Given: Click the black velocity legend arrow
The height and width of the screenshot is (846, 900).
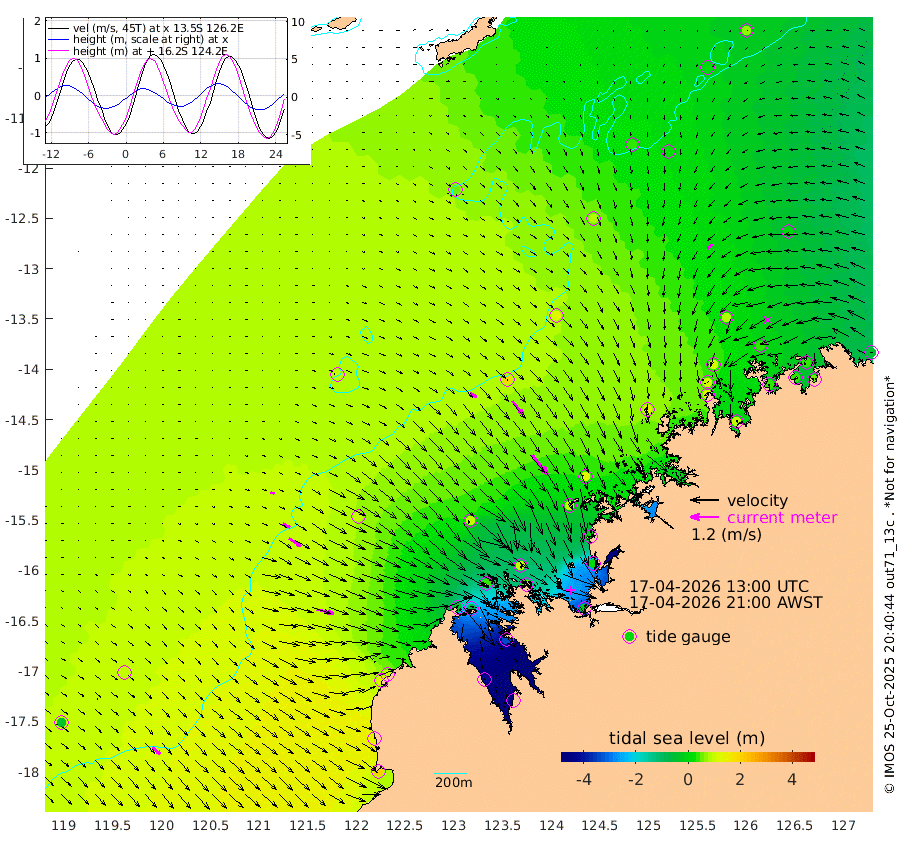Looking at the screenshot, I should click(704, 500).
